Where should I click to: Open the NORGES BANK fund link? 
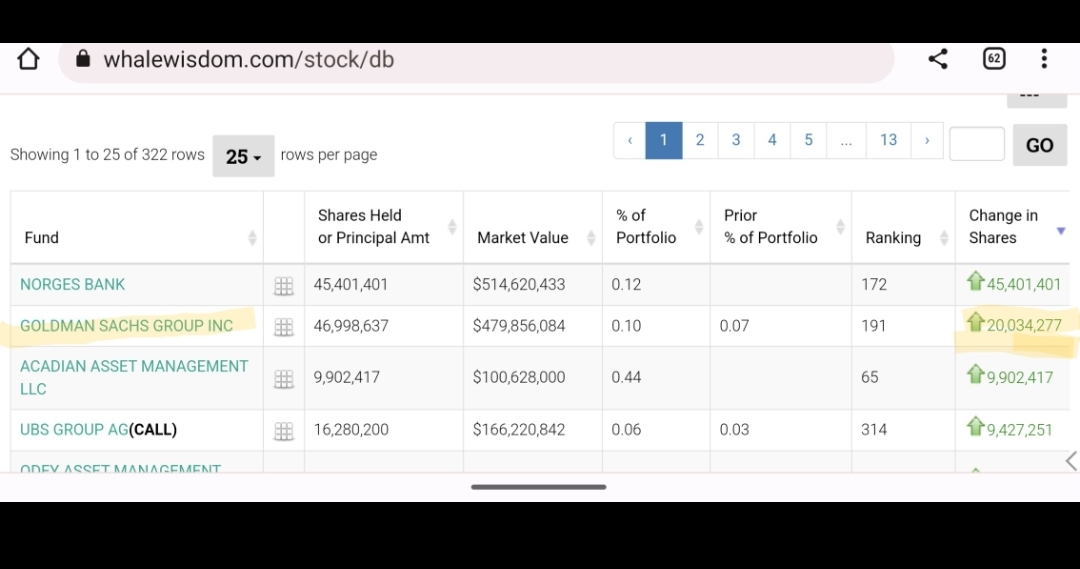tap(72, 285)
